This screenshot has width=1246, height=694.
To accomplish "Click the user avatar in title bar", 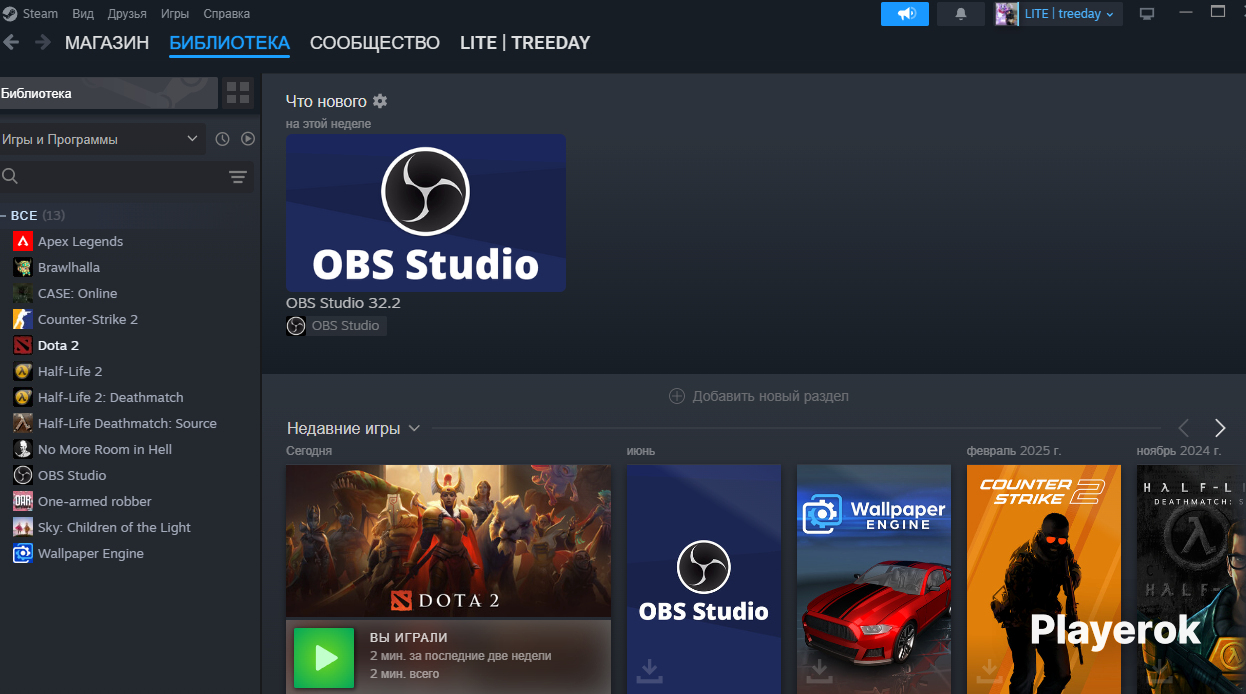I will 1007,14.
